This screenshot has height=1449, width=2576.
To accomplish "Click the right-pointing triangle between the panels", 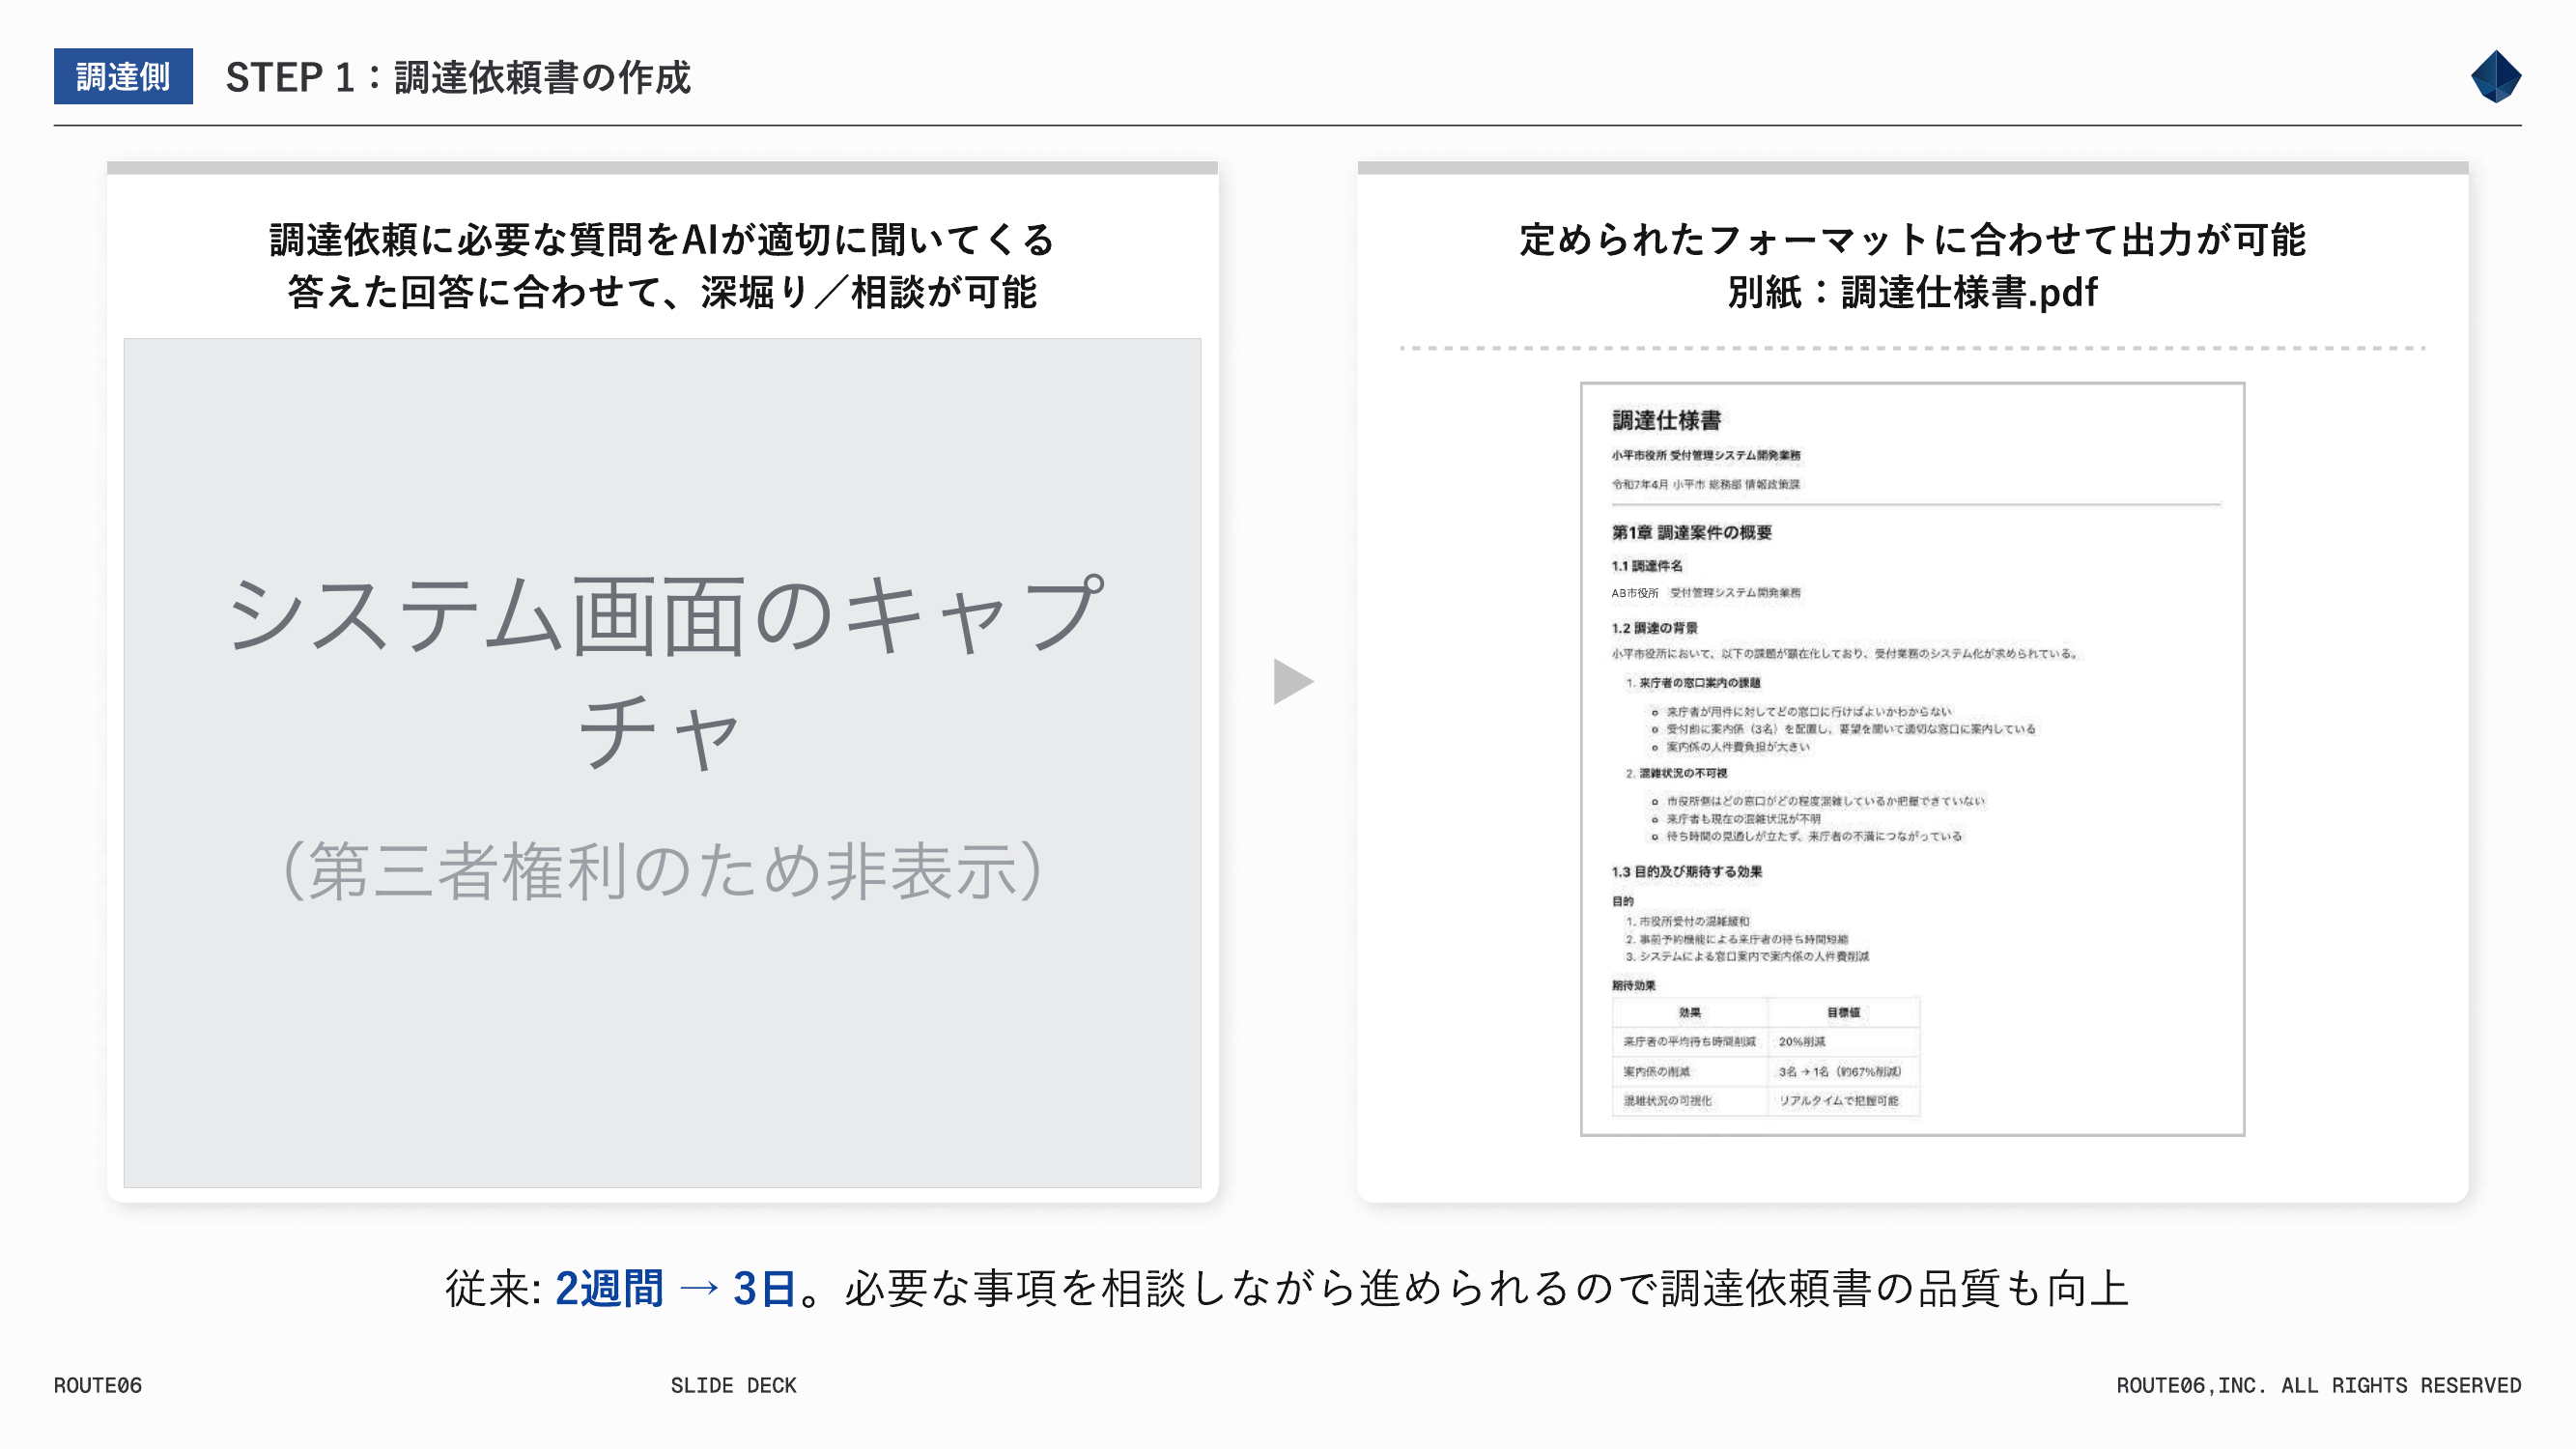I will coord(1293,681).
